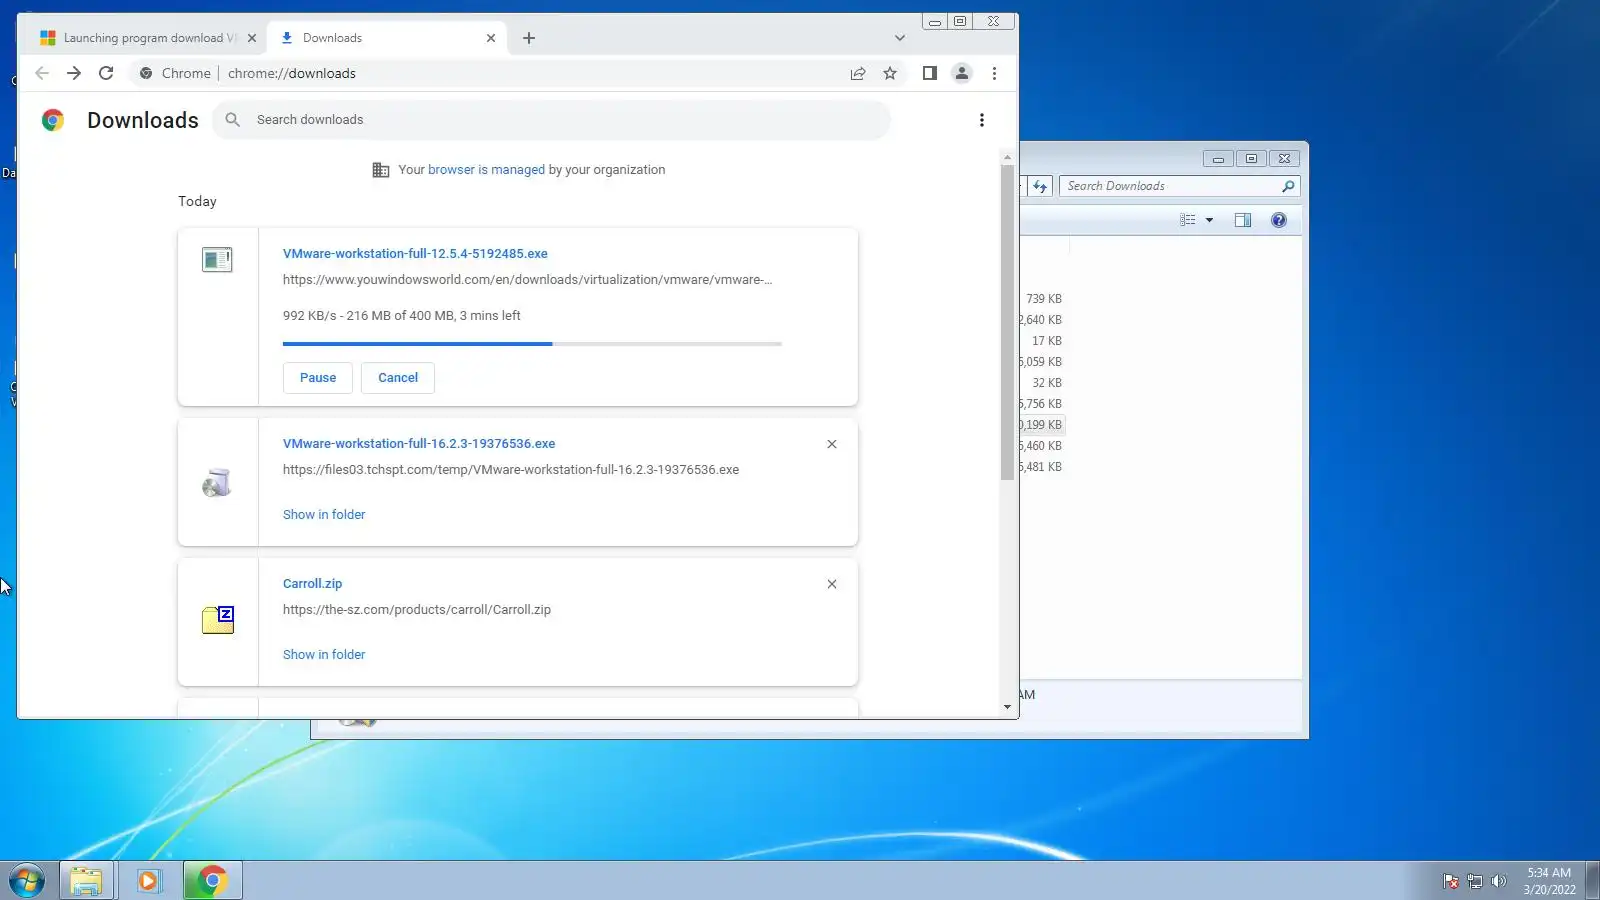Switch to Launching program download tab
This screenshot has width=1600, height=900.
[148, 38]
